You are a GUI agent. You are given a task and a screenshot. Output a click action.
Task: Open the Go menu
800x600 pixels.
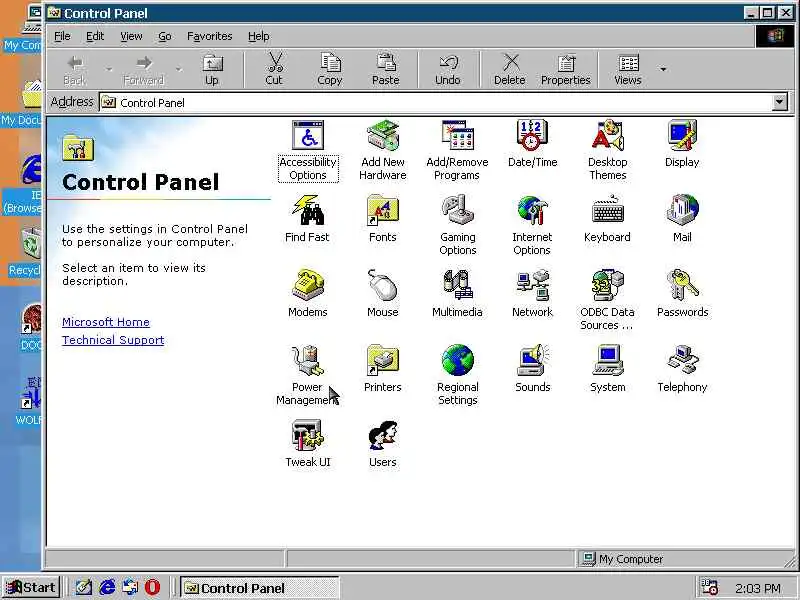click(164, 36)
